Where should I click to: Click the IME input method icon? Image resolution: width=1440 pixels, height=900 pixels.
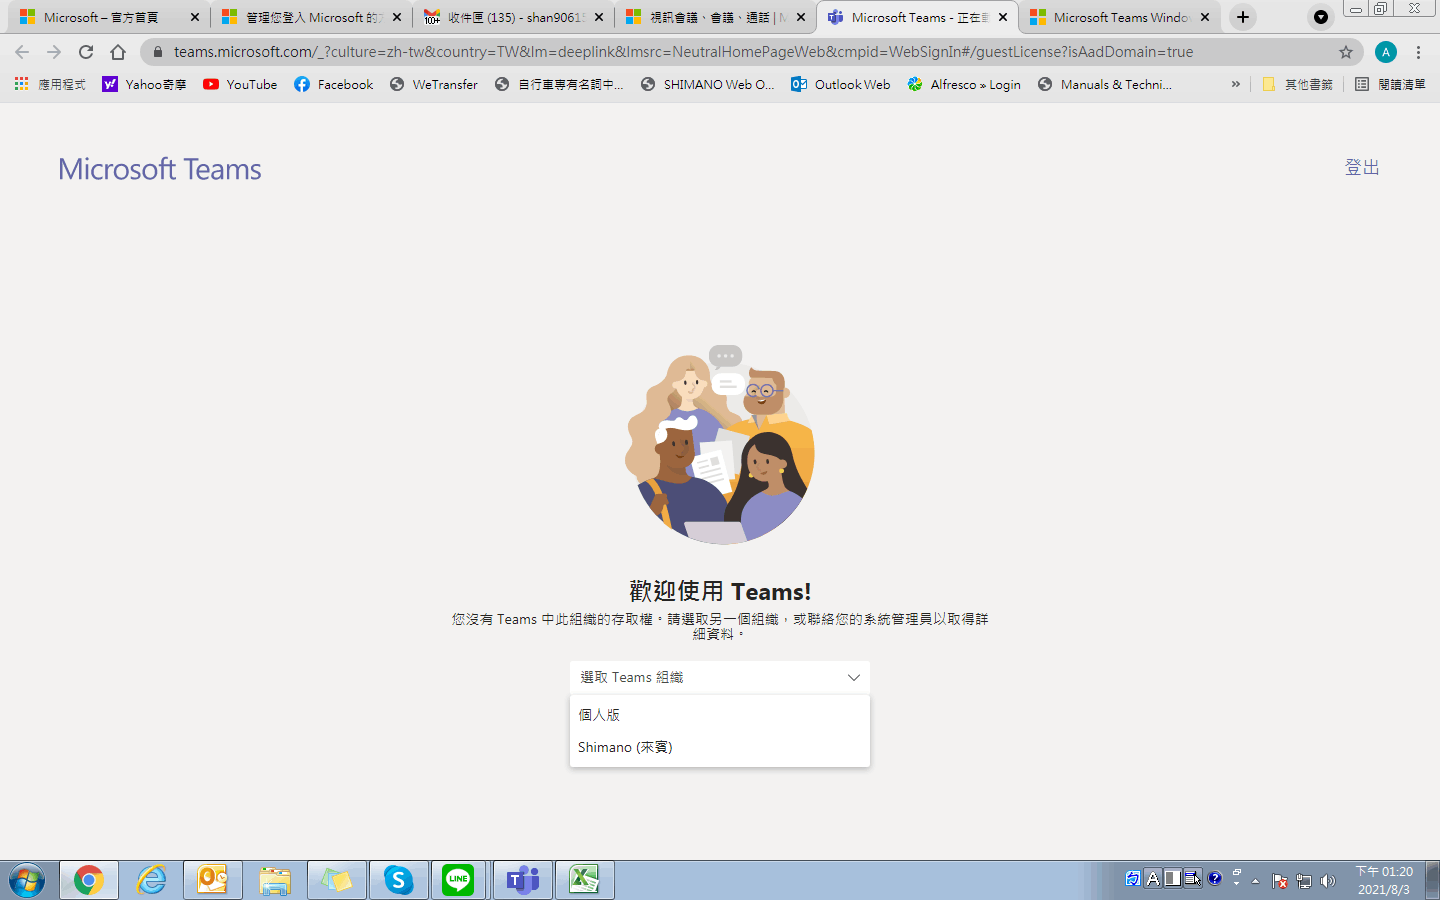[x=1132, y=879]
